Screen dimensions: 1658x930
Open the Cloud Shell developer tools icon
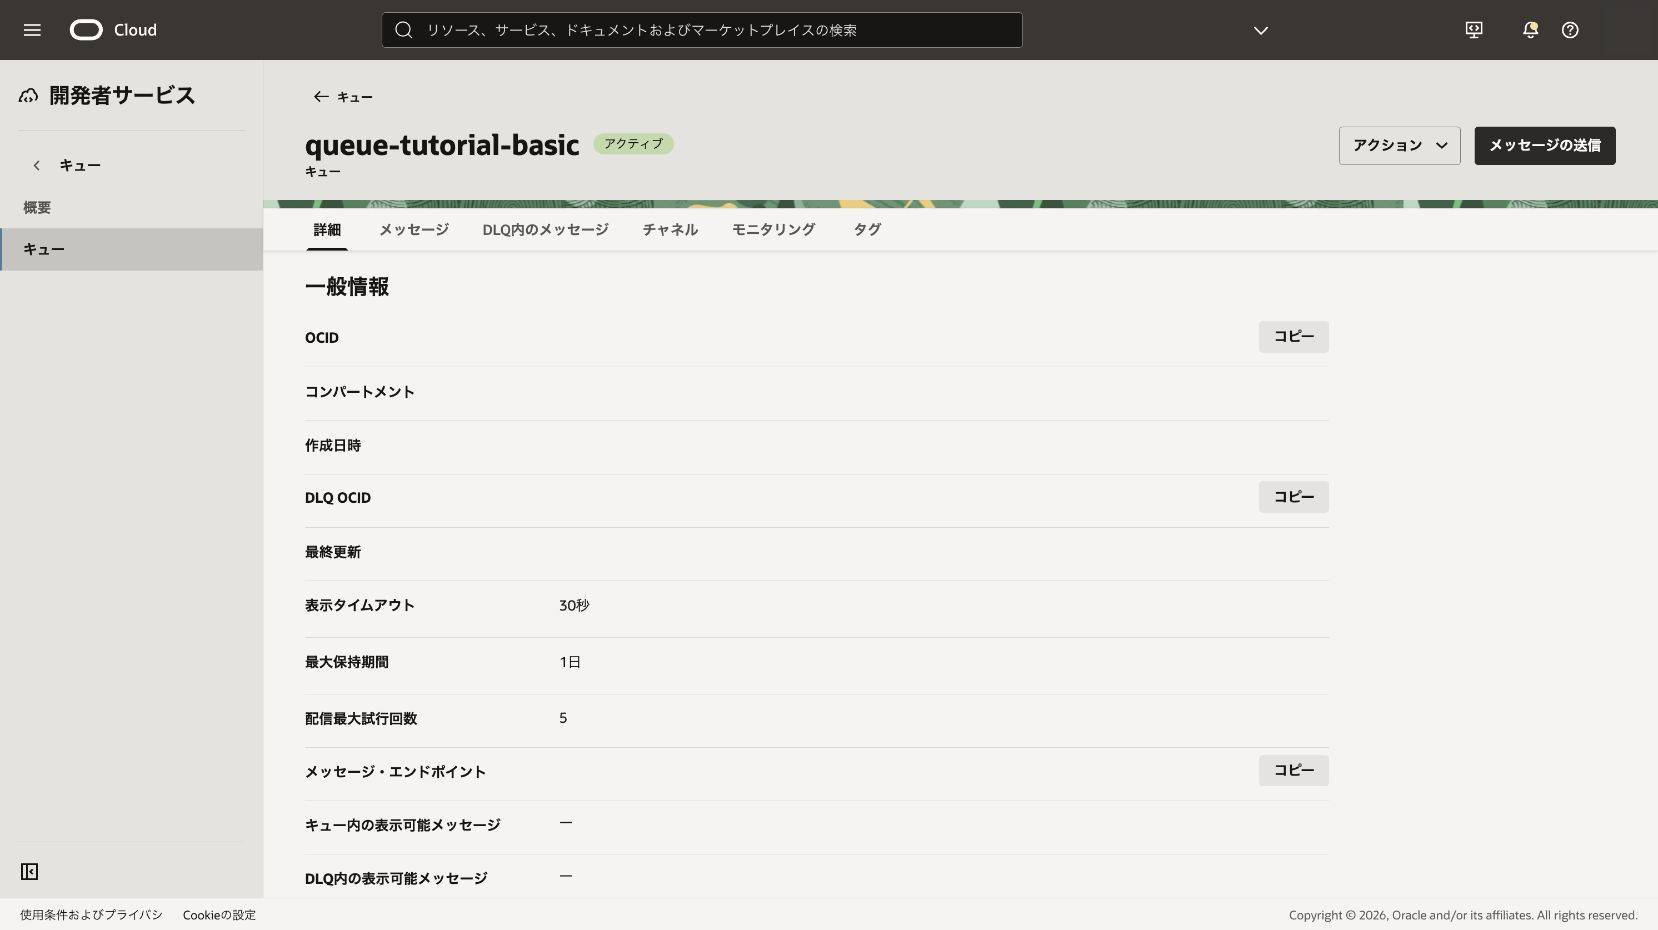click(1474, 30)
